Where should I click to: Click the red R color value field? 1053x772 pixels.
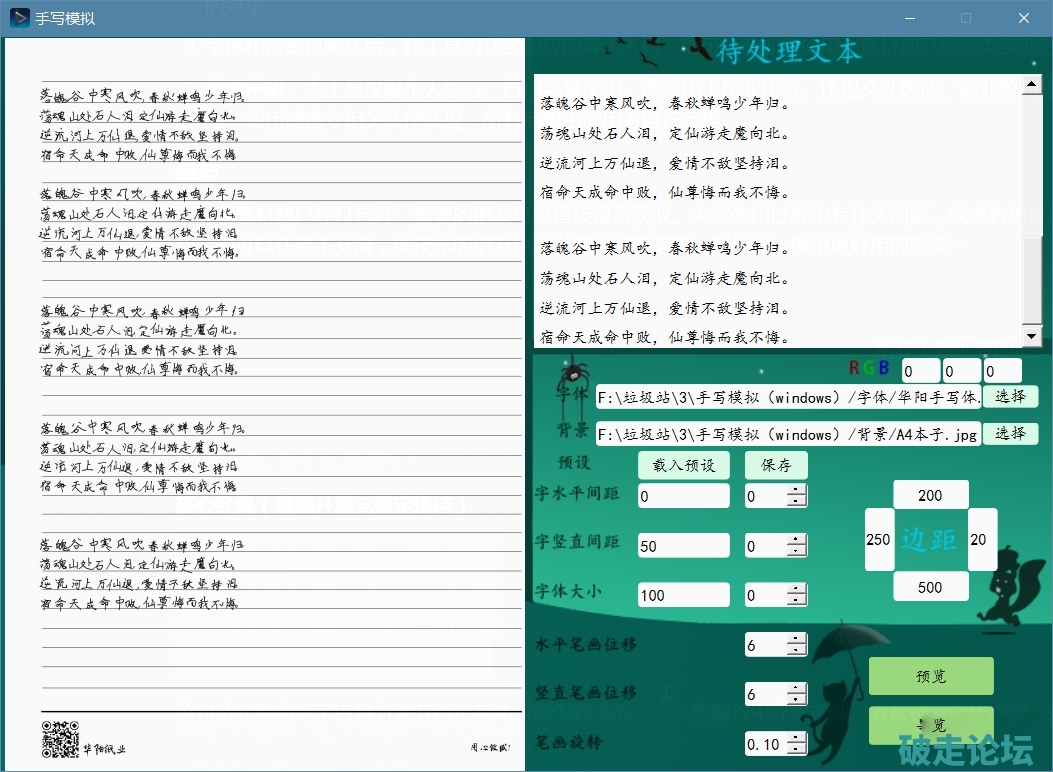click(x=921, y=371)
